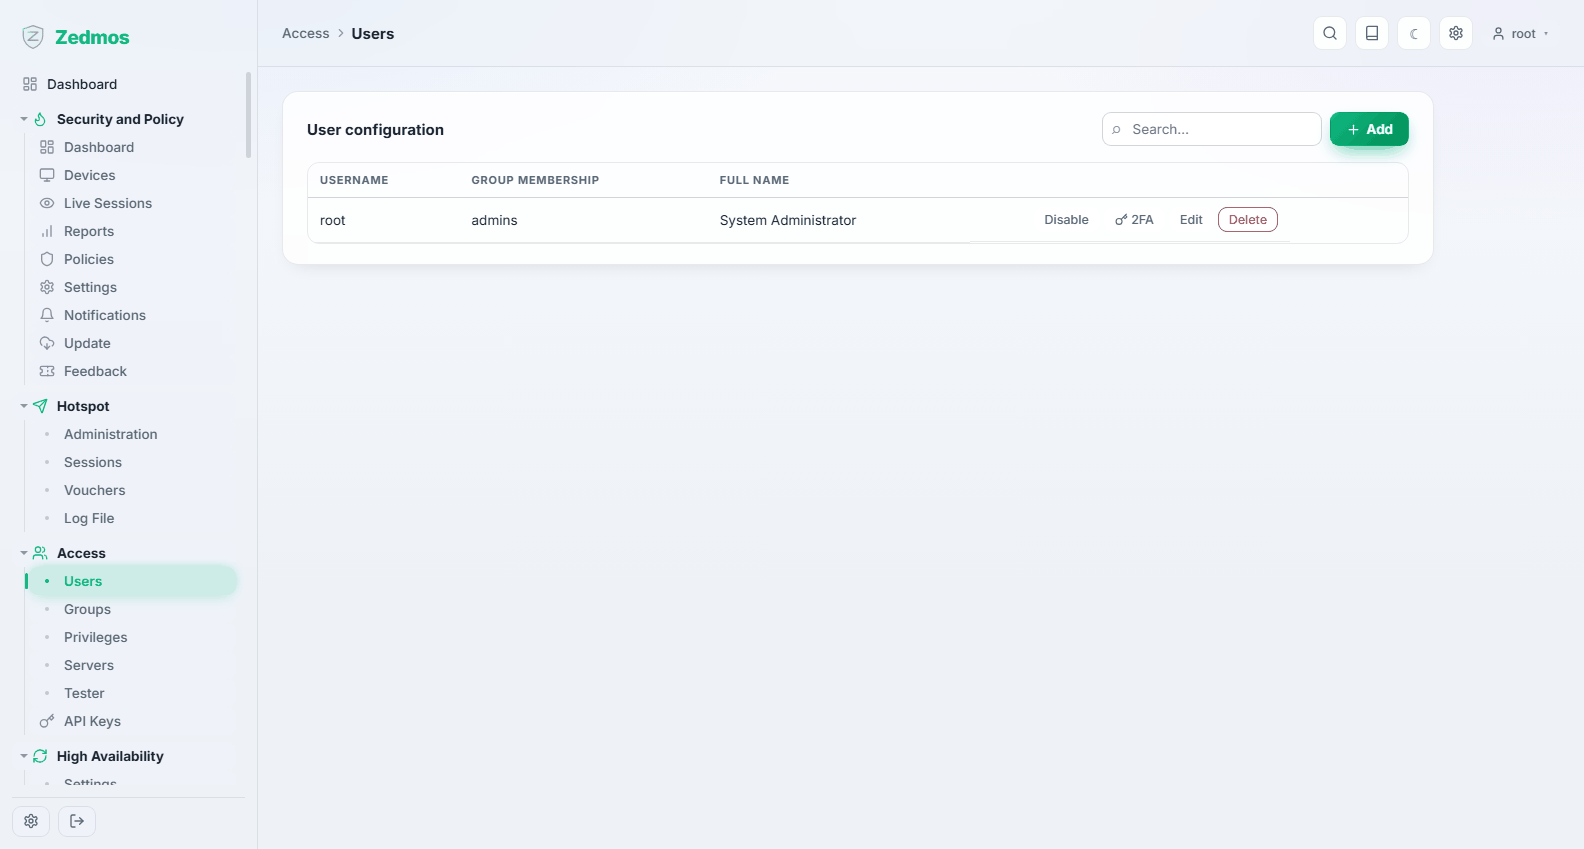Click the logout icon in sidebar footer
Image resolution: width=1584 pixels, height=849 pixels.
pyautogui.click(x=77, y=821)
